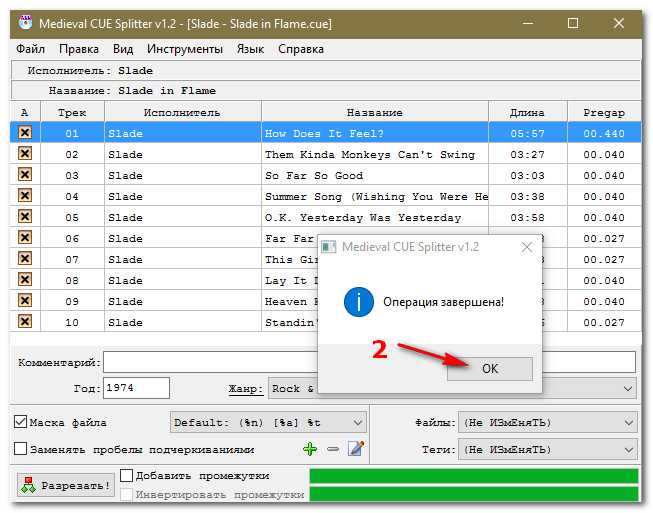
Task: Select title O.K. Yesterday Was Yesterday
Action: pyautogui.click(x=363, y=217)
